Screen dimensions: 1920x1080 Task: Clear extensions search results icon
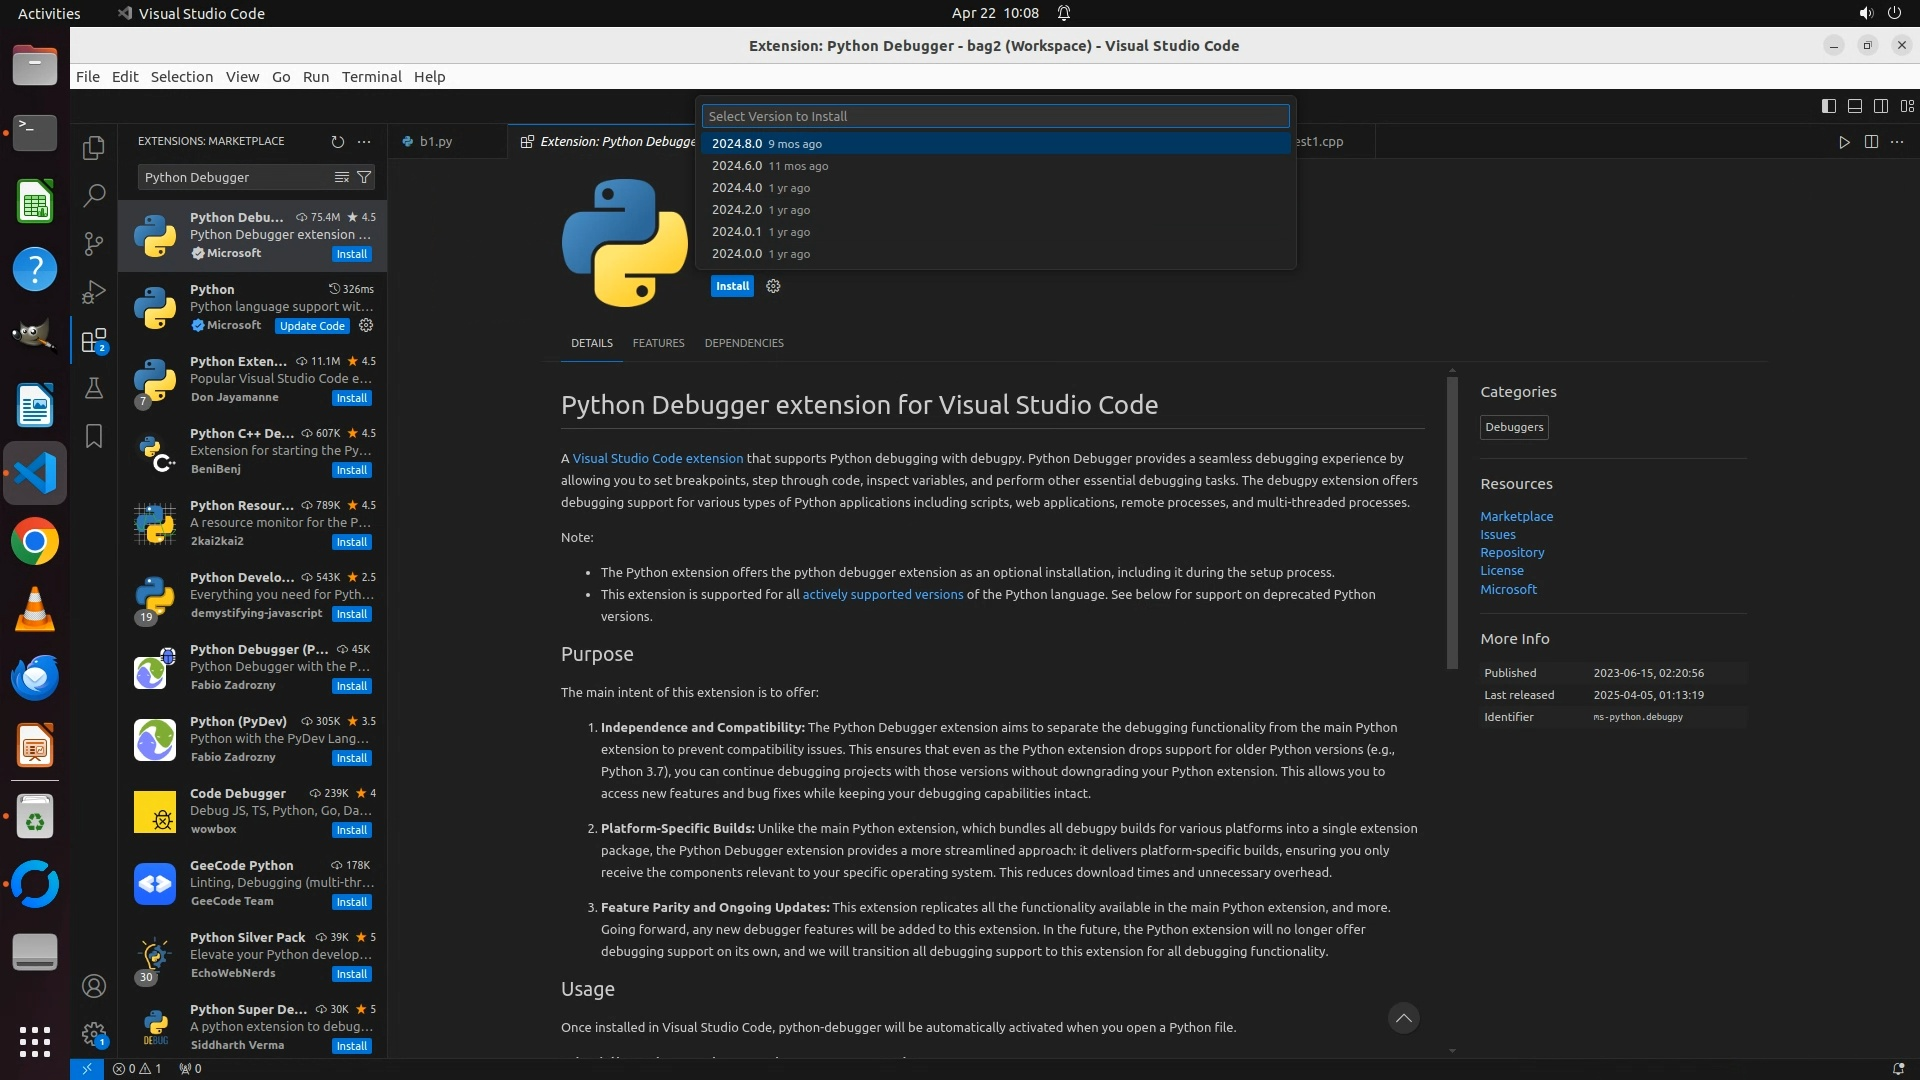(341, 177)
